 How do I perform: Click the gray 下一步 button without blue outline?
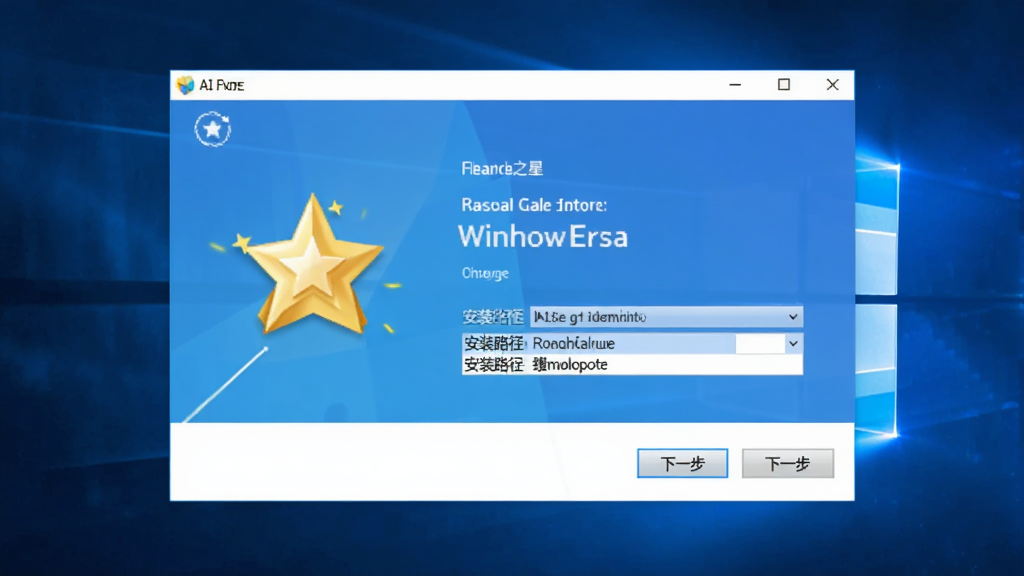[788, 463]
